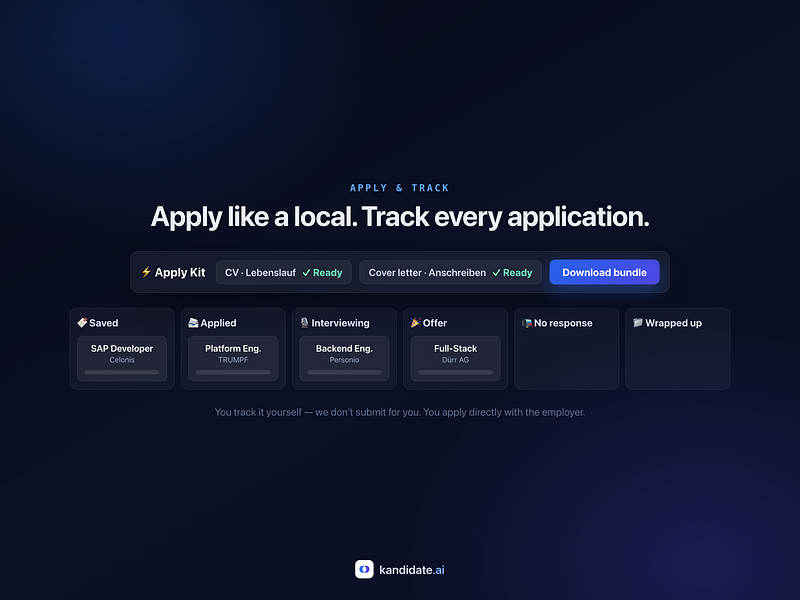Screen dimensions: 800x600
Task: Click the Download bundle button
Action: [604, 272]
